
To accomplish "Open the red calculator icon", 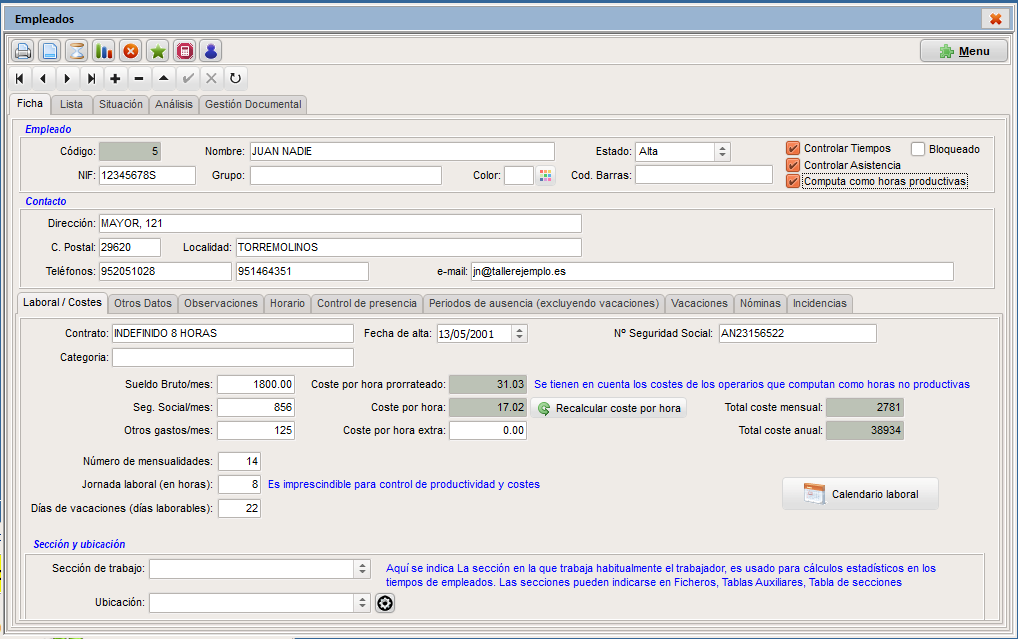I will pos(184,51).
